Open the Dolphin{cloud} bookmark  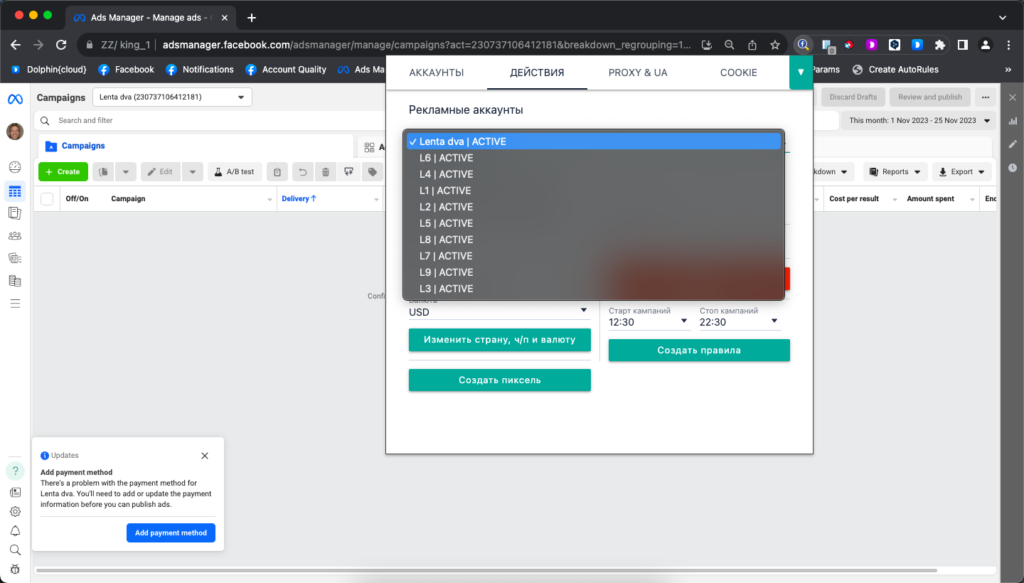50,69
